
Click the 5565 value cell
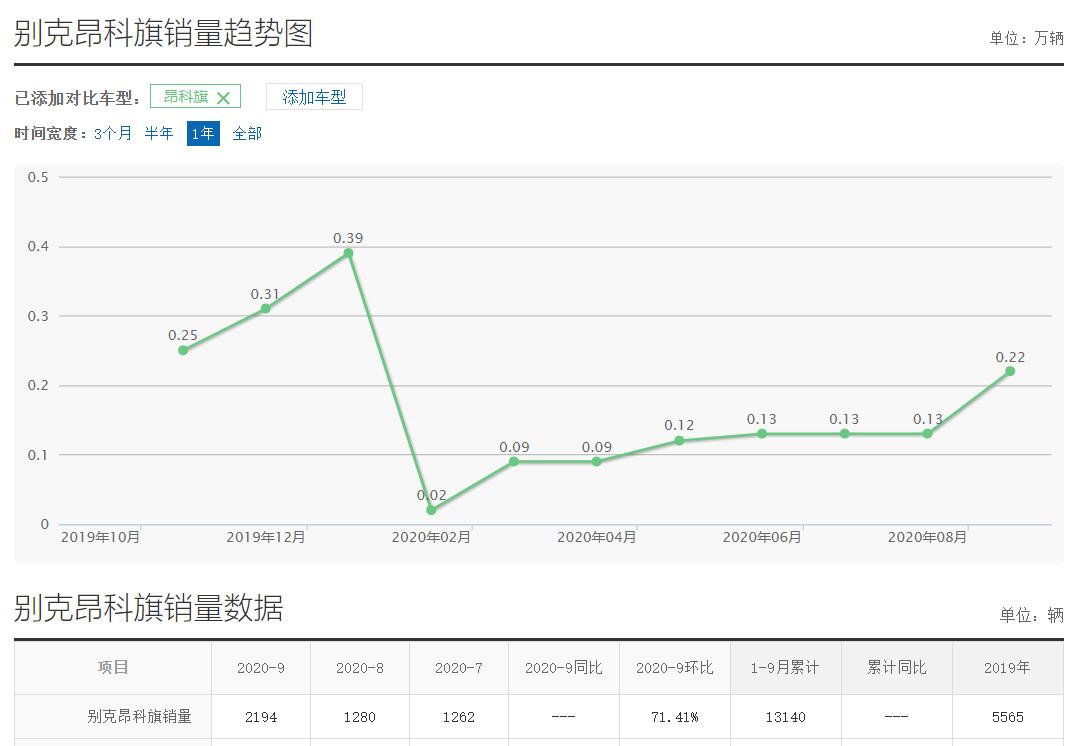click(x=1007, y=717)
